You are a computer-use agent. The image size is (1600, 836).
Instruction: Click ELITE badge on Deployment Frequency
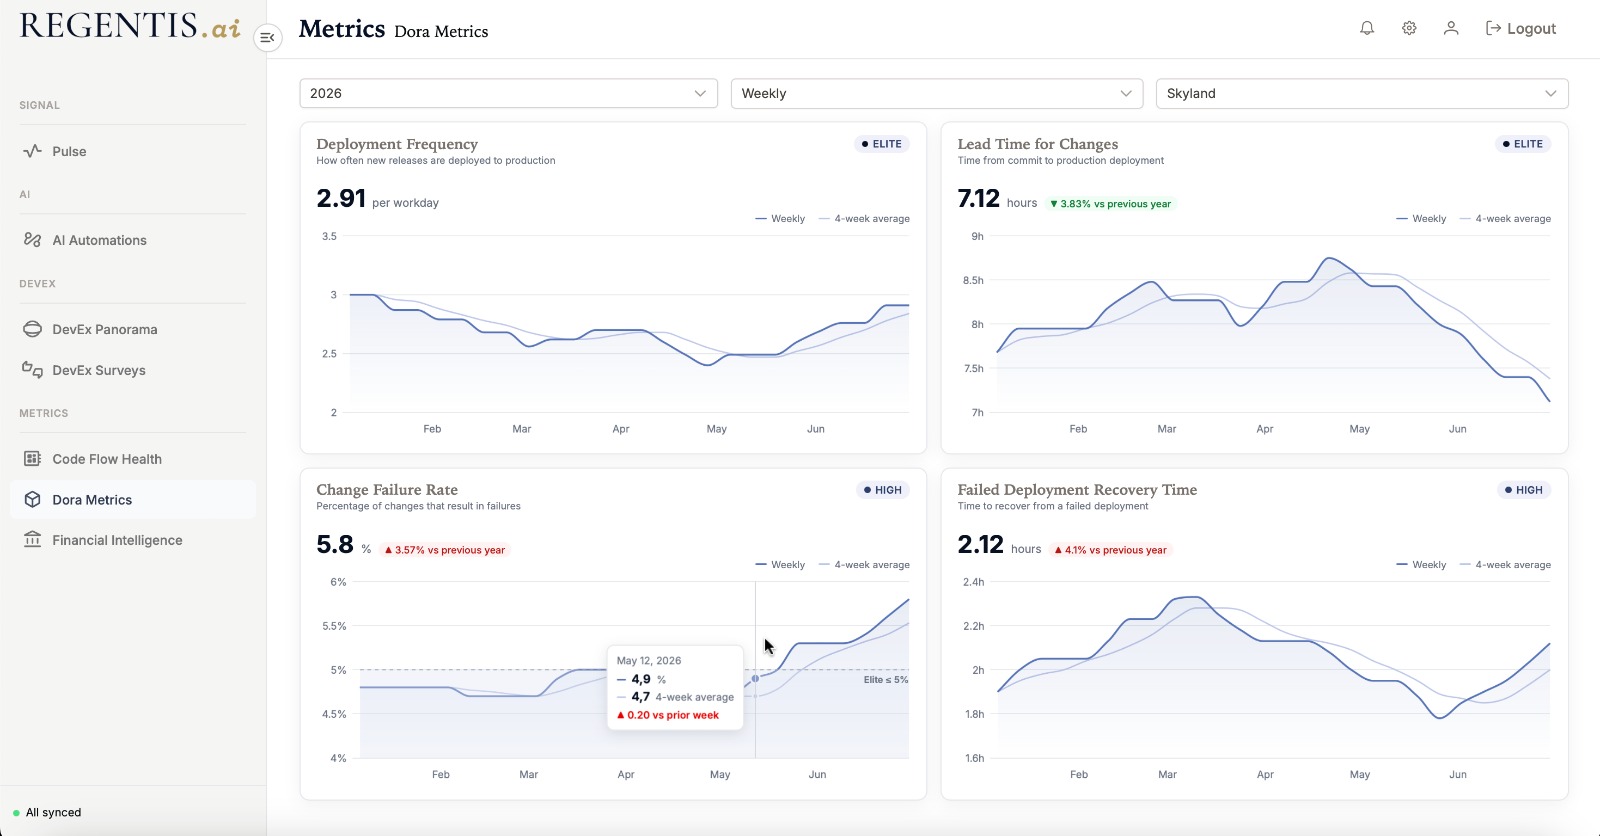882,144
